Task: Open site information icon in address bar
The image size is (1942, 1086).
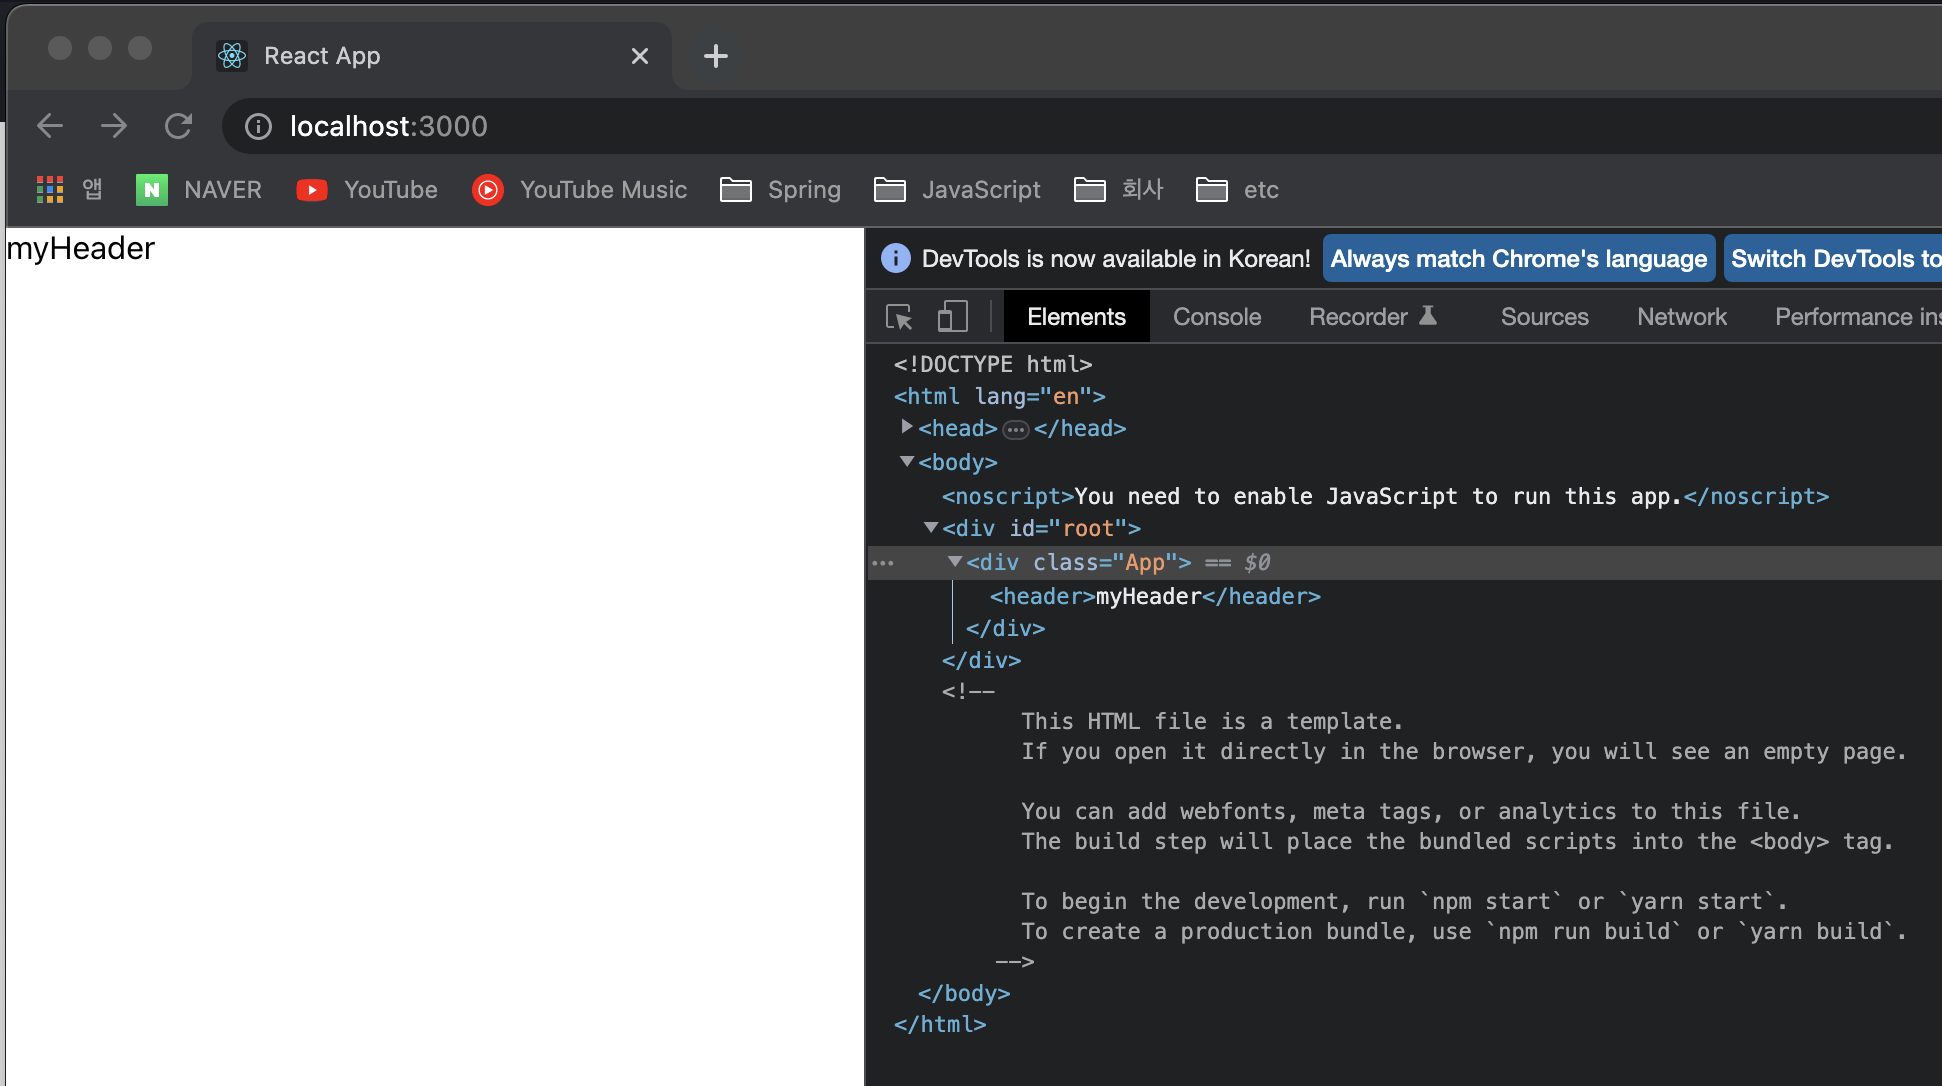Action: [x=258, y=126]
